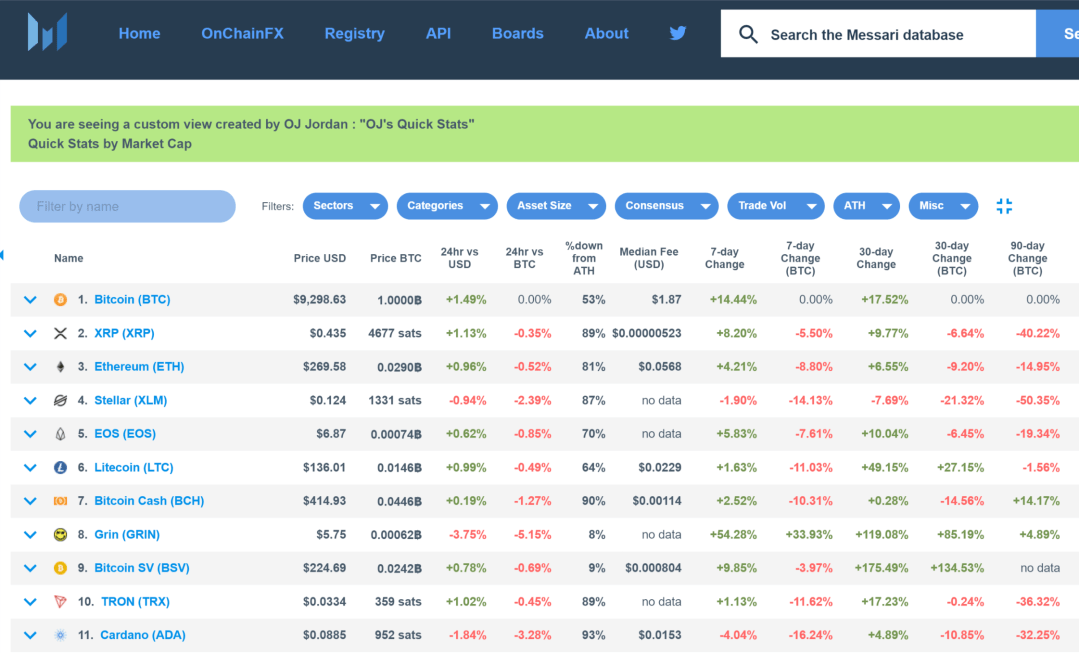Viewport: 1079px width, 653px height.
Task: Open the Registry nav item
Action: pyautogui.click(x=354, y=33)
